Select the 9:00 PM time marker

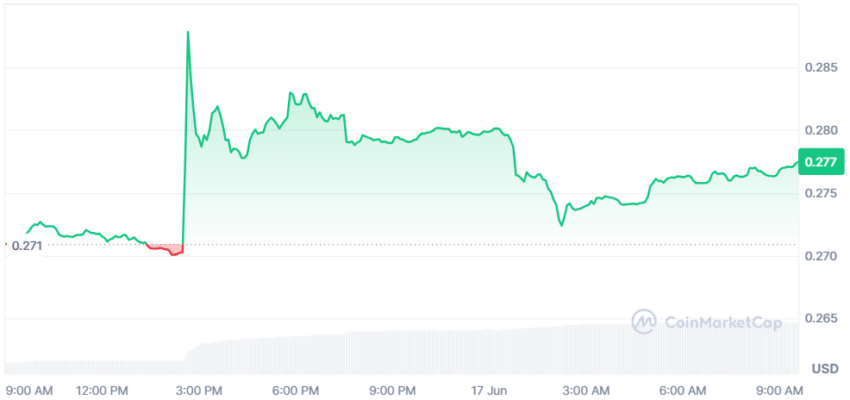click(x=392, y=390)
